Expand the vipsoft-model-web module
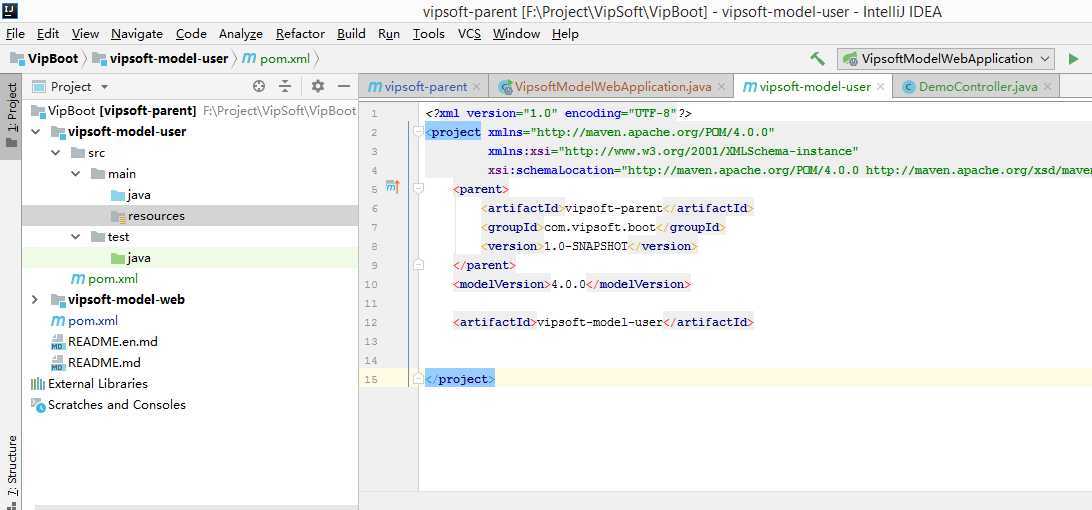 [x=35, y=300]
